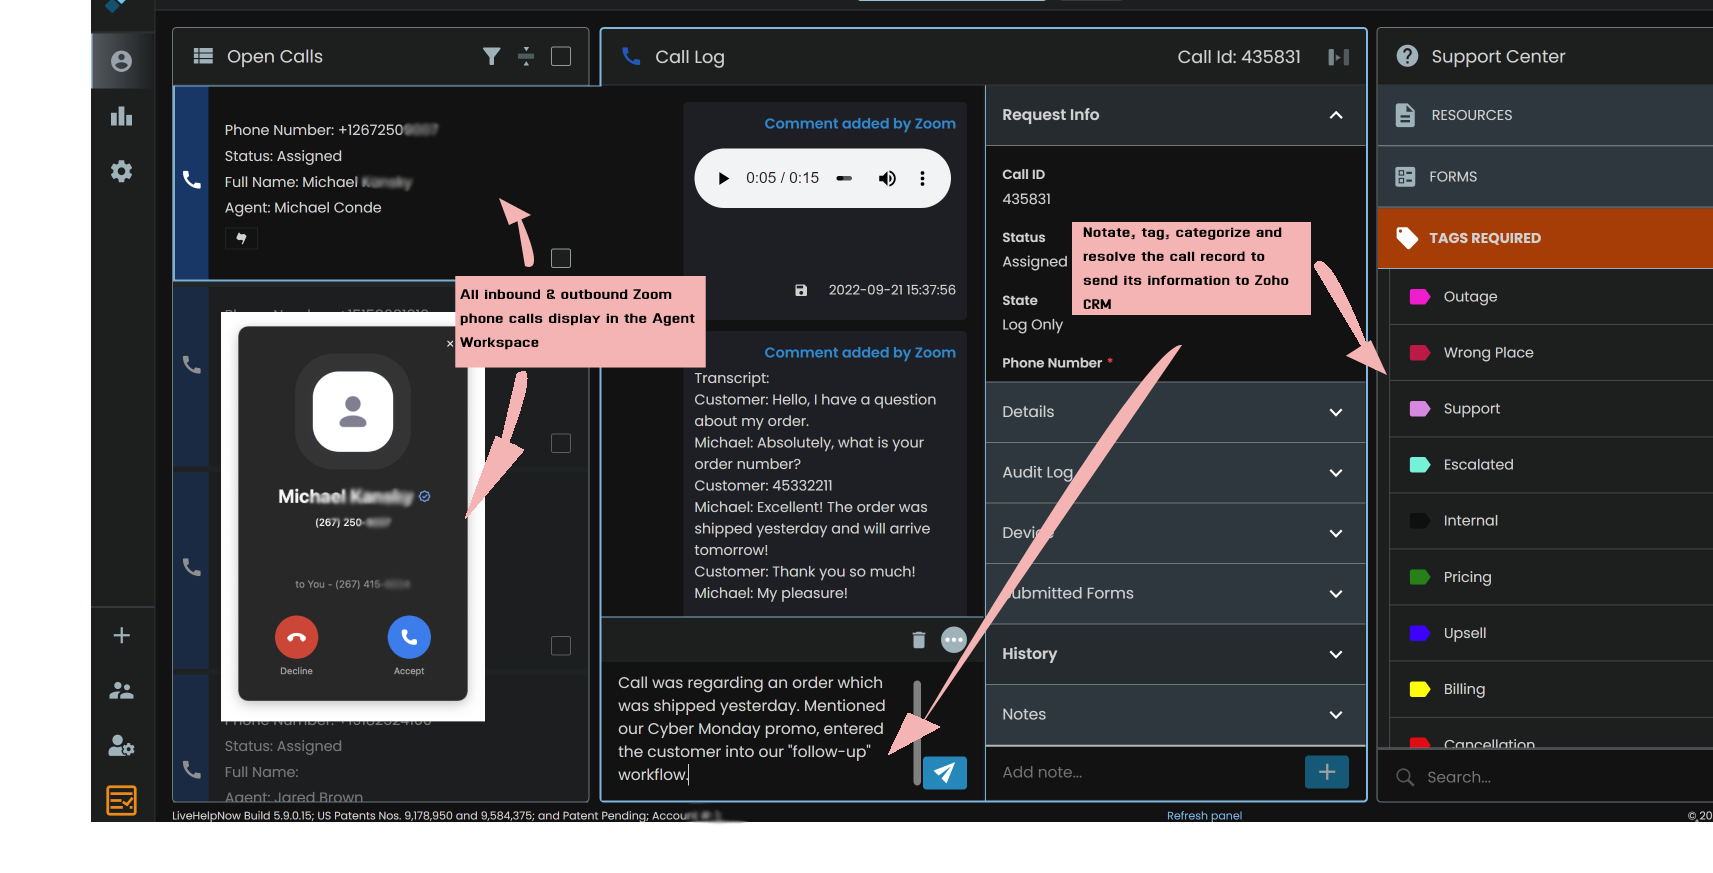Accept the incoming call from Michael
Viewport: 1713px width, 873px height.
409,637
